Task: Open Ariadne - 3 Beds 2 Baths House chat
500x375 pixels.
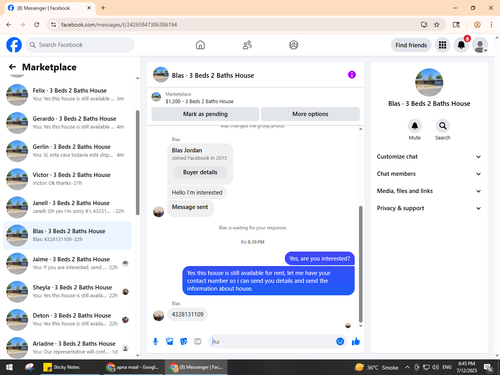Action: coord(67,347)
